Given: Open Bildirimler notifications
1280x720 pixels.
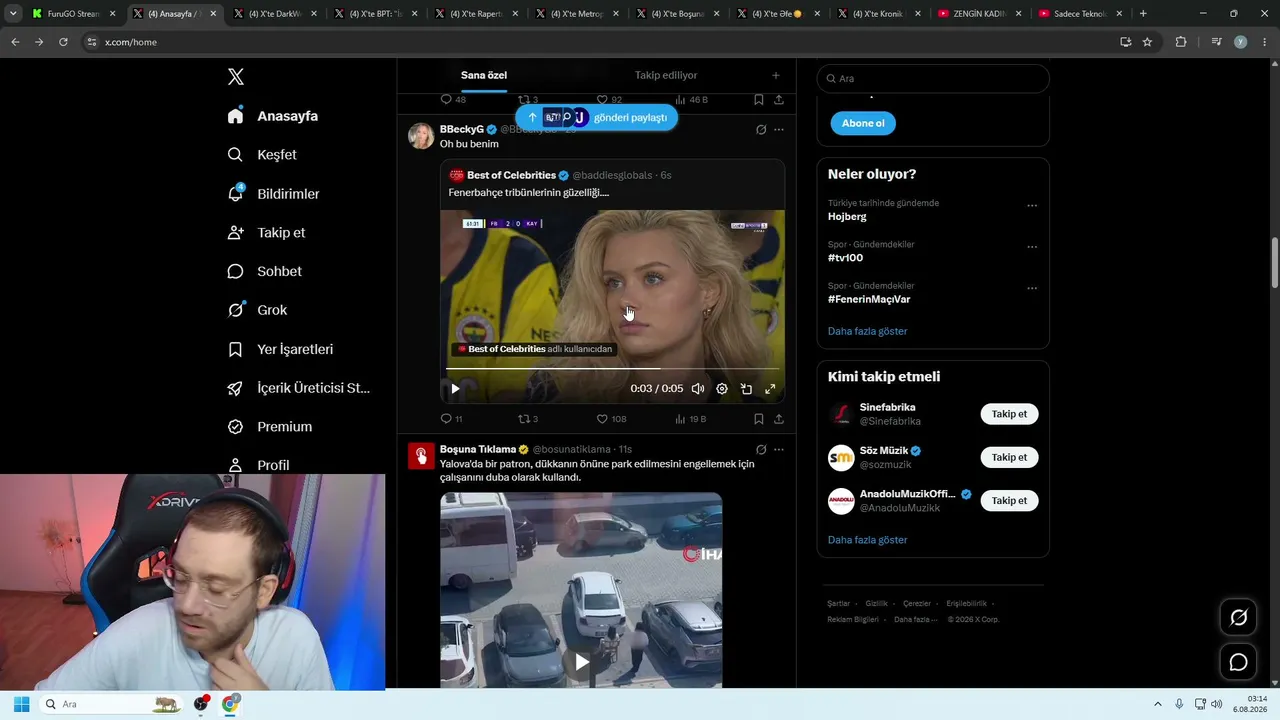Looking at the screenshot, I should tap(274, 194).
